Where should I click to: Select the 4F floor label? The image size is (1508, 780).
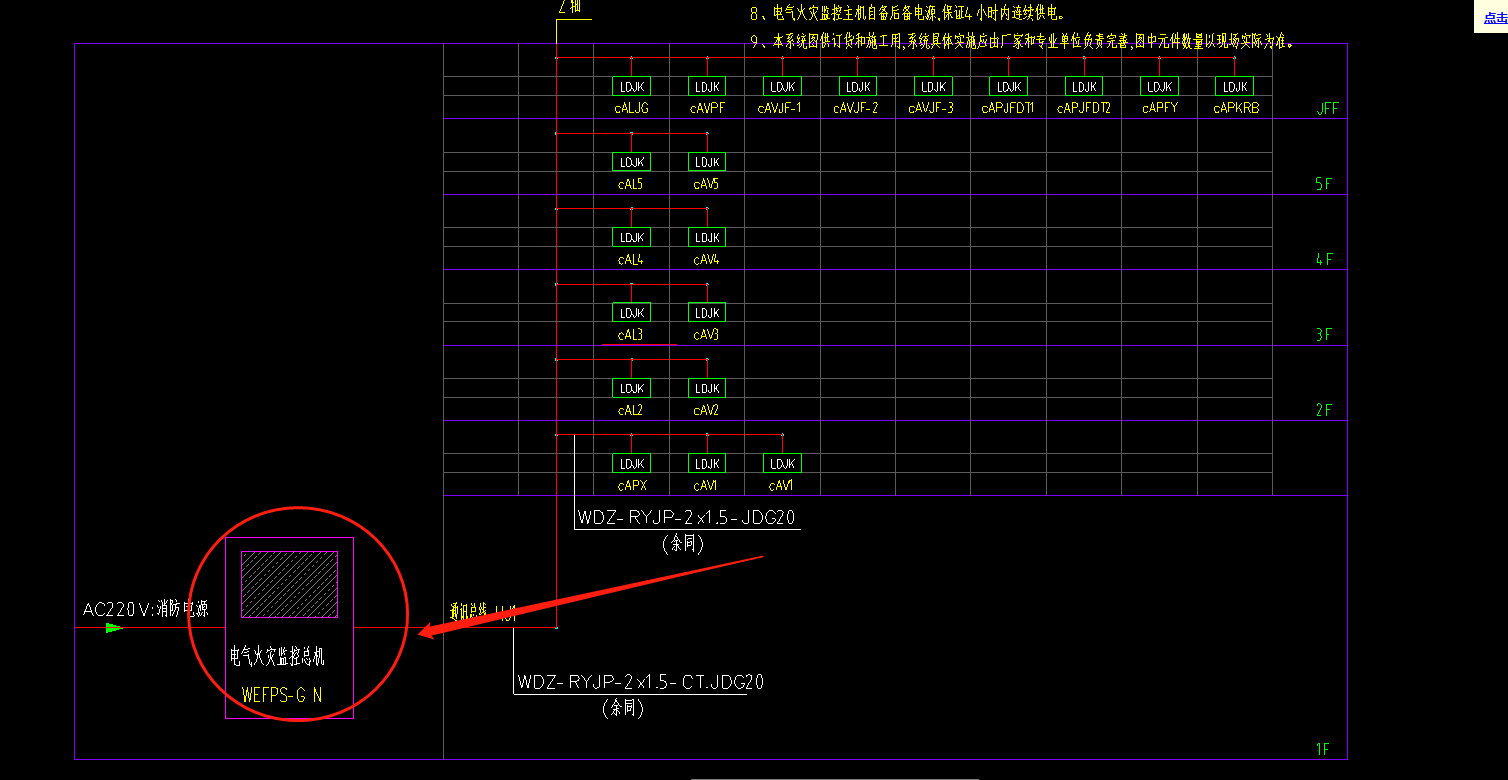pos(1324,260)
